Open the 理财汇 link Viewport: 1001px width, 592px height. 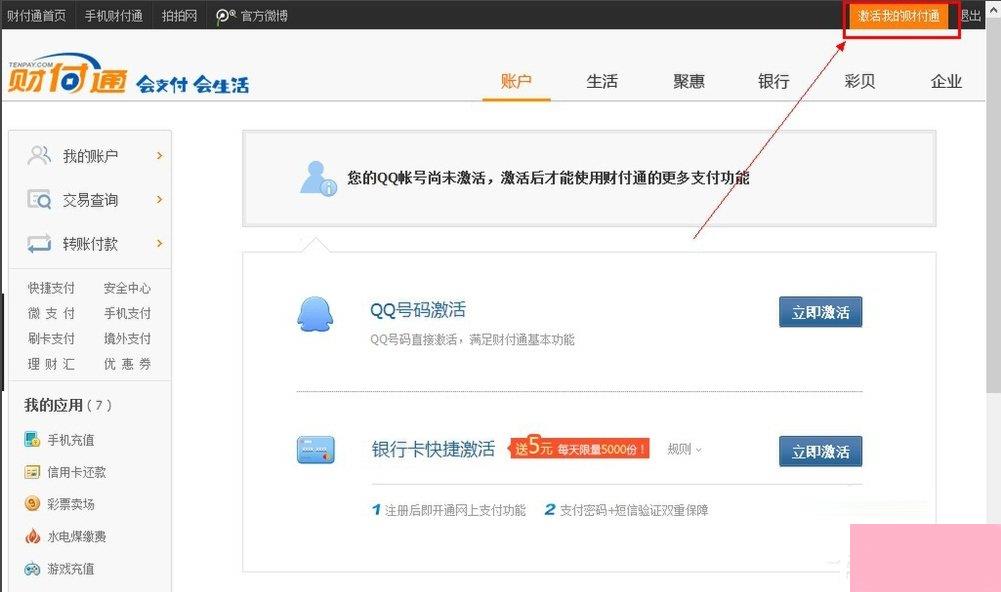point(51,364)
